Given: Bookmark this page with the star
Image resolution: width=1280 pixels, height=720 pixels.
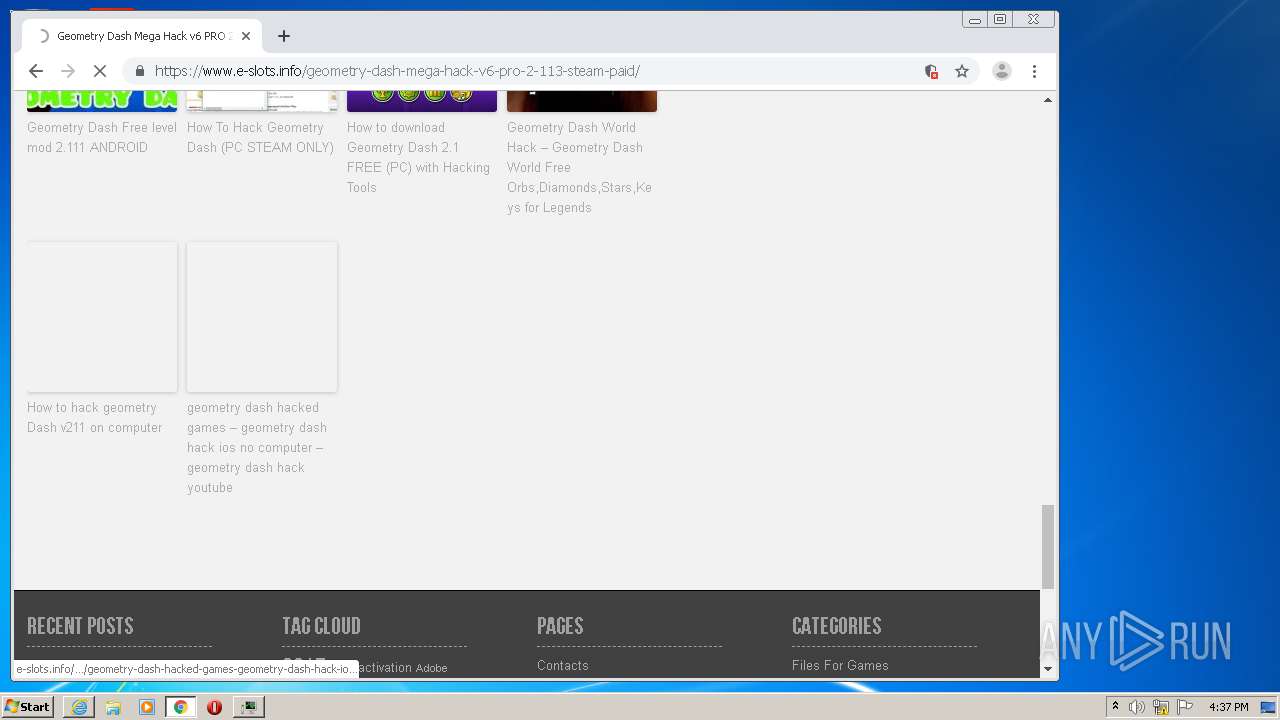Looking at the screenshot, I should coord(962,71).
